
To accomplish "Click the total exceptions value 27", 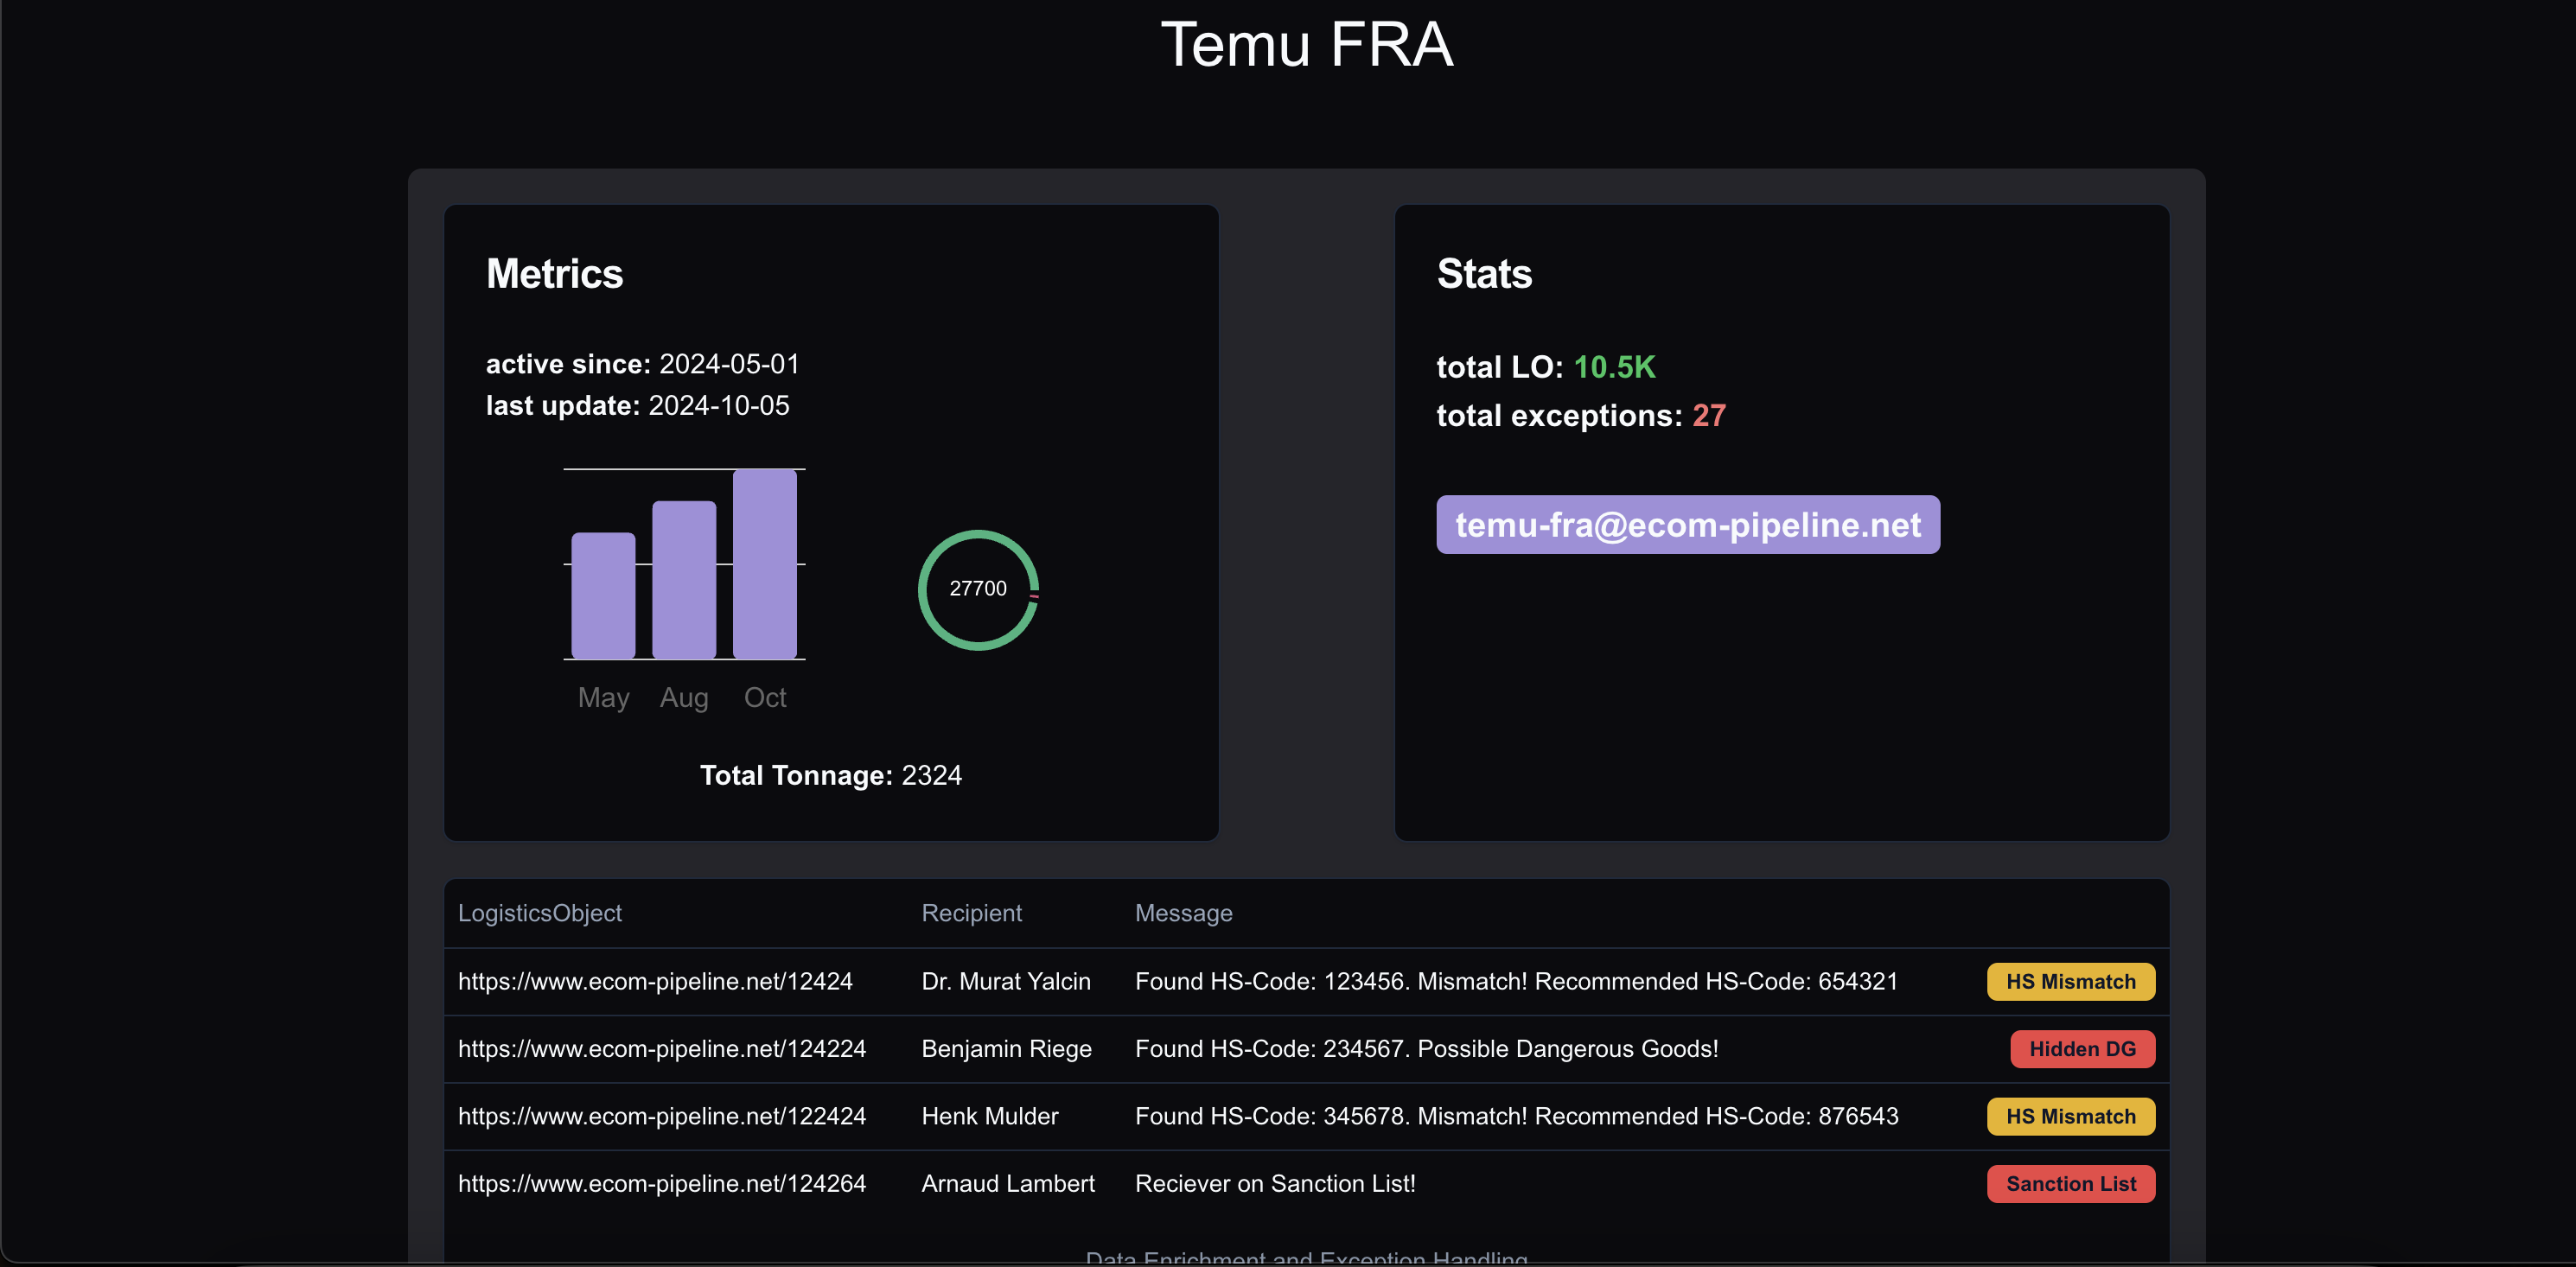I will pyautogui.click(x=1708, y=416).
